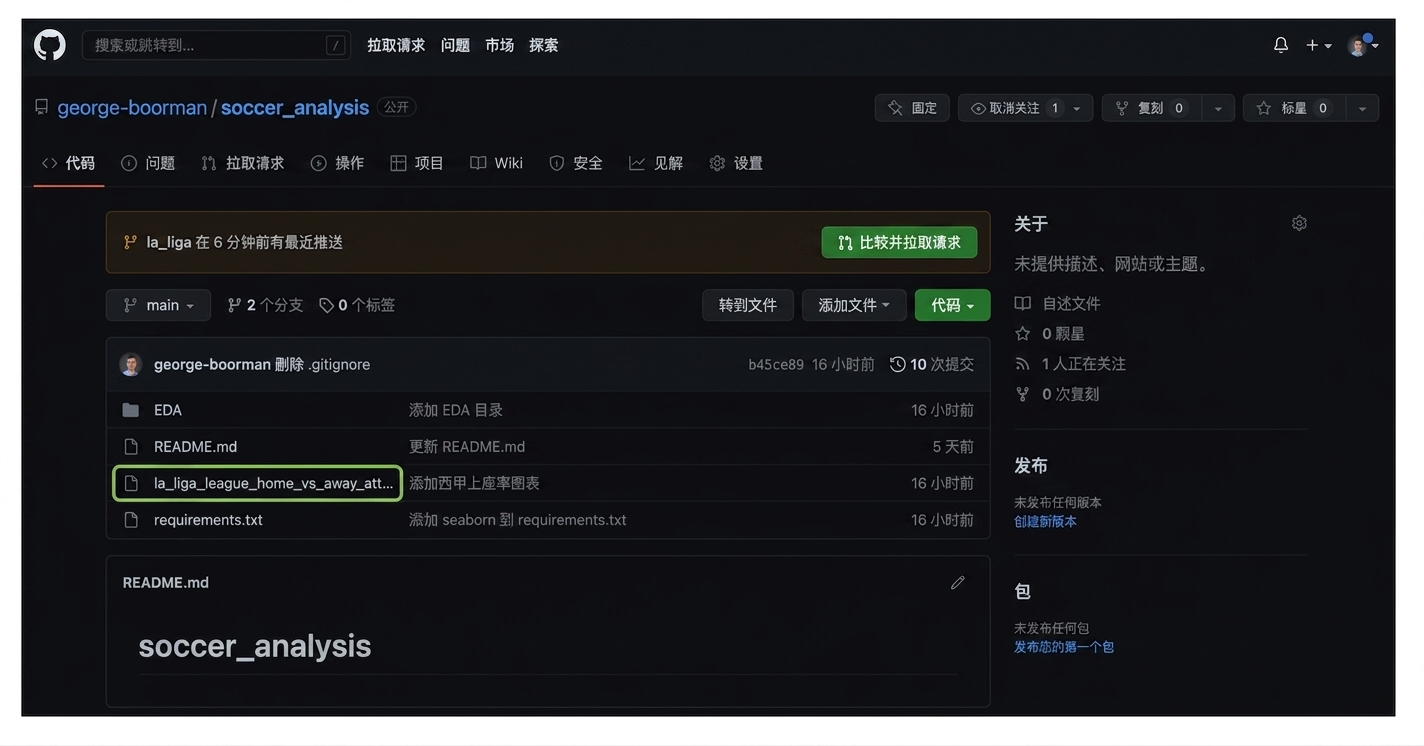Viewport: 1424px width, 746px height.
Task: Open 添加 seaborn 到 requirements.txt commit
Action: (518, 520)
